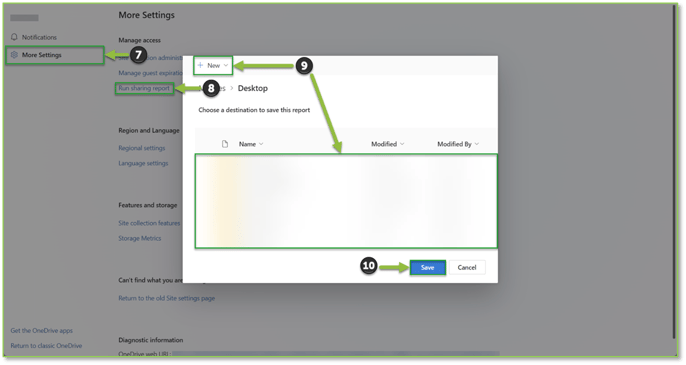Screen dimensions: 686x365
Task: Click the Run sharing report link
Action: [x=144, y=88]
